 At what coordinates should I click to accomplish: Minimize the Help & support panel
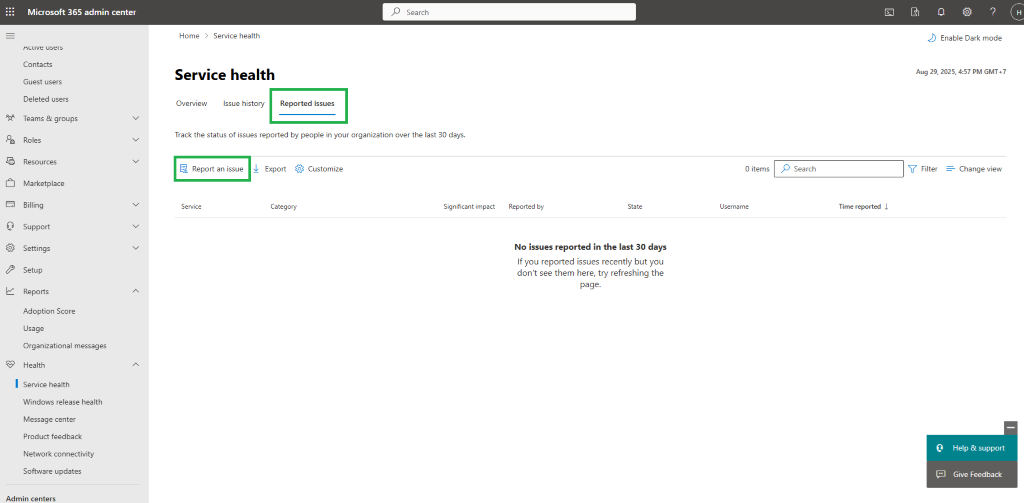click(1011, 428)
